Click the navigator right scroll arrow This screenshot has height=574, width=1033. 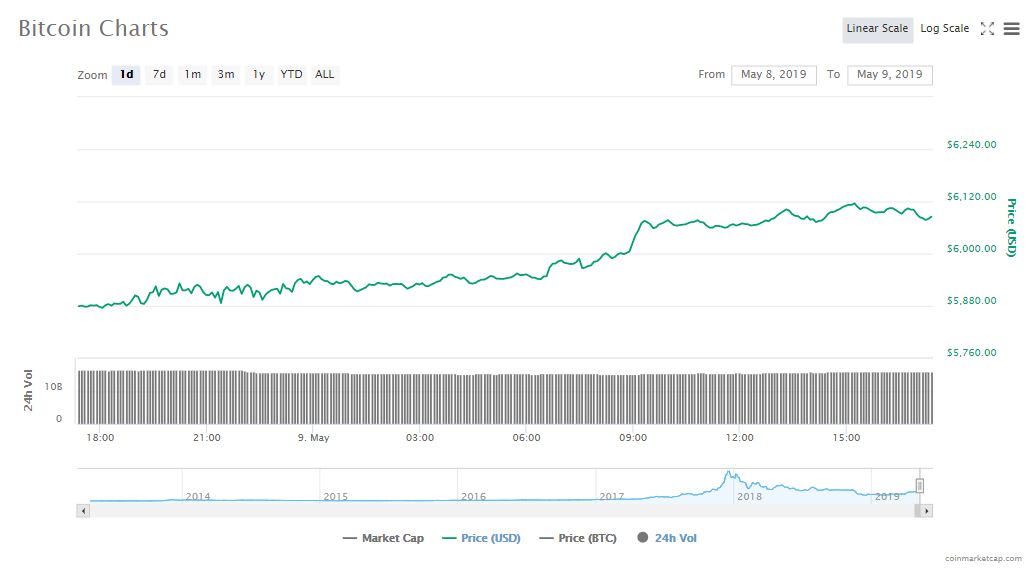[x=926, y=511]
